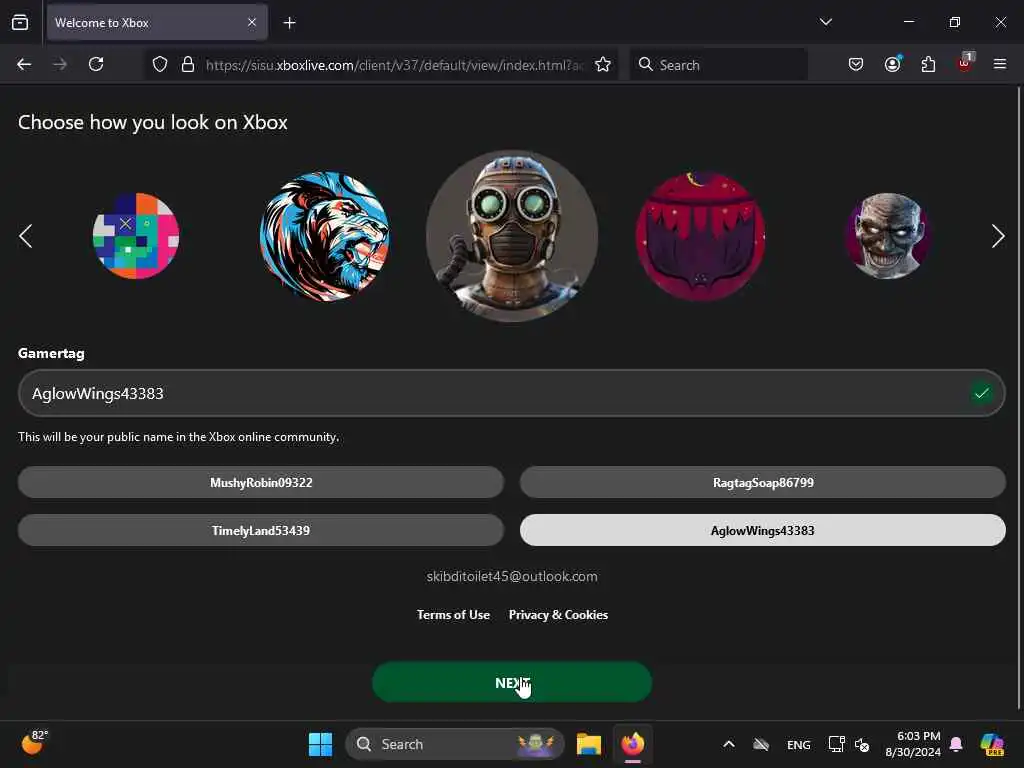Open the Windows Start menu

(321, 744)
